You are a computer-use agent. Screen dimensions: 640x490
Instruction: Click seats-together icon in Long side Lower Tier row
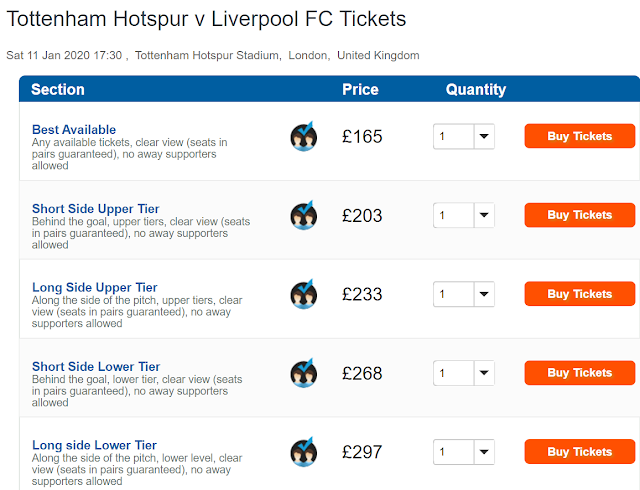(304, 452)
